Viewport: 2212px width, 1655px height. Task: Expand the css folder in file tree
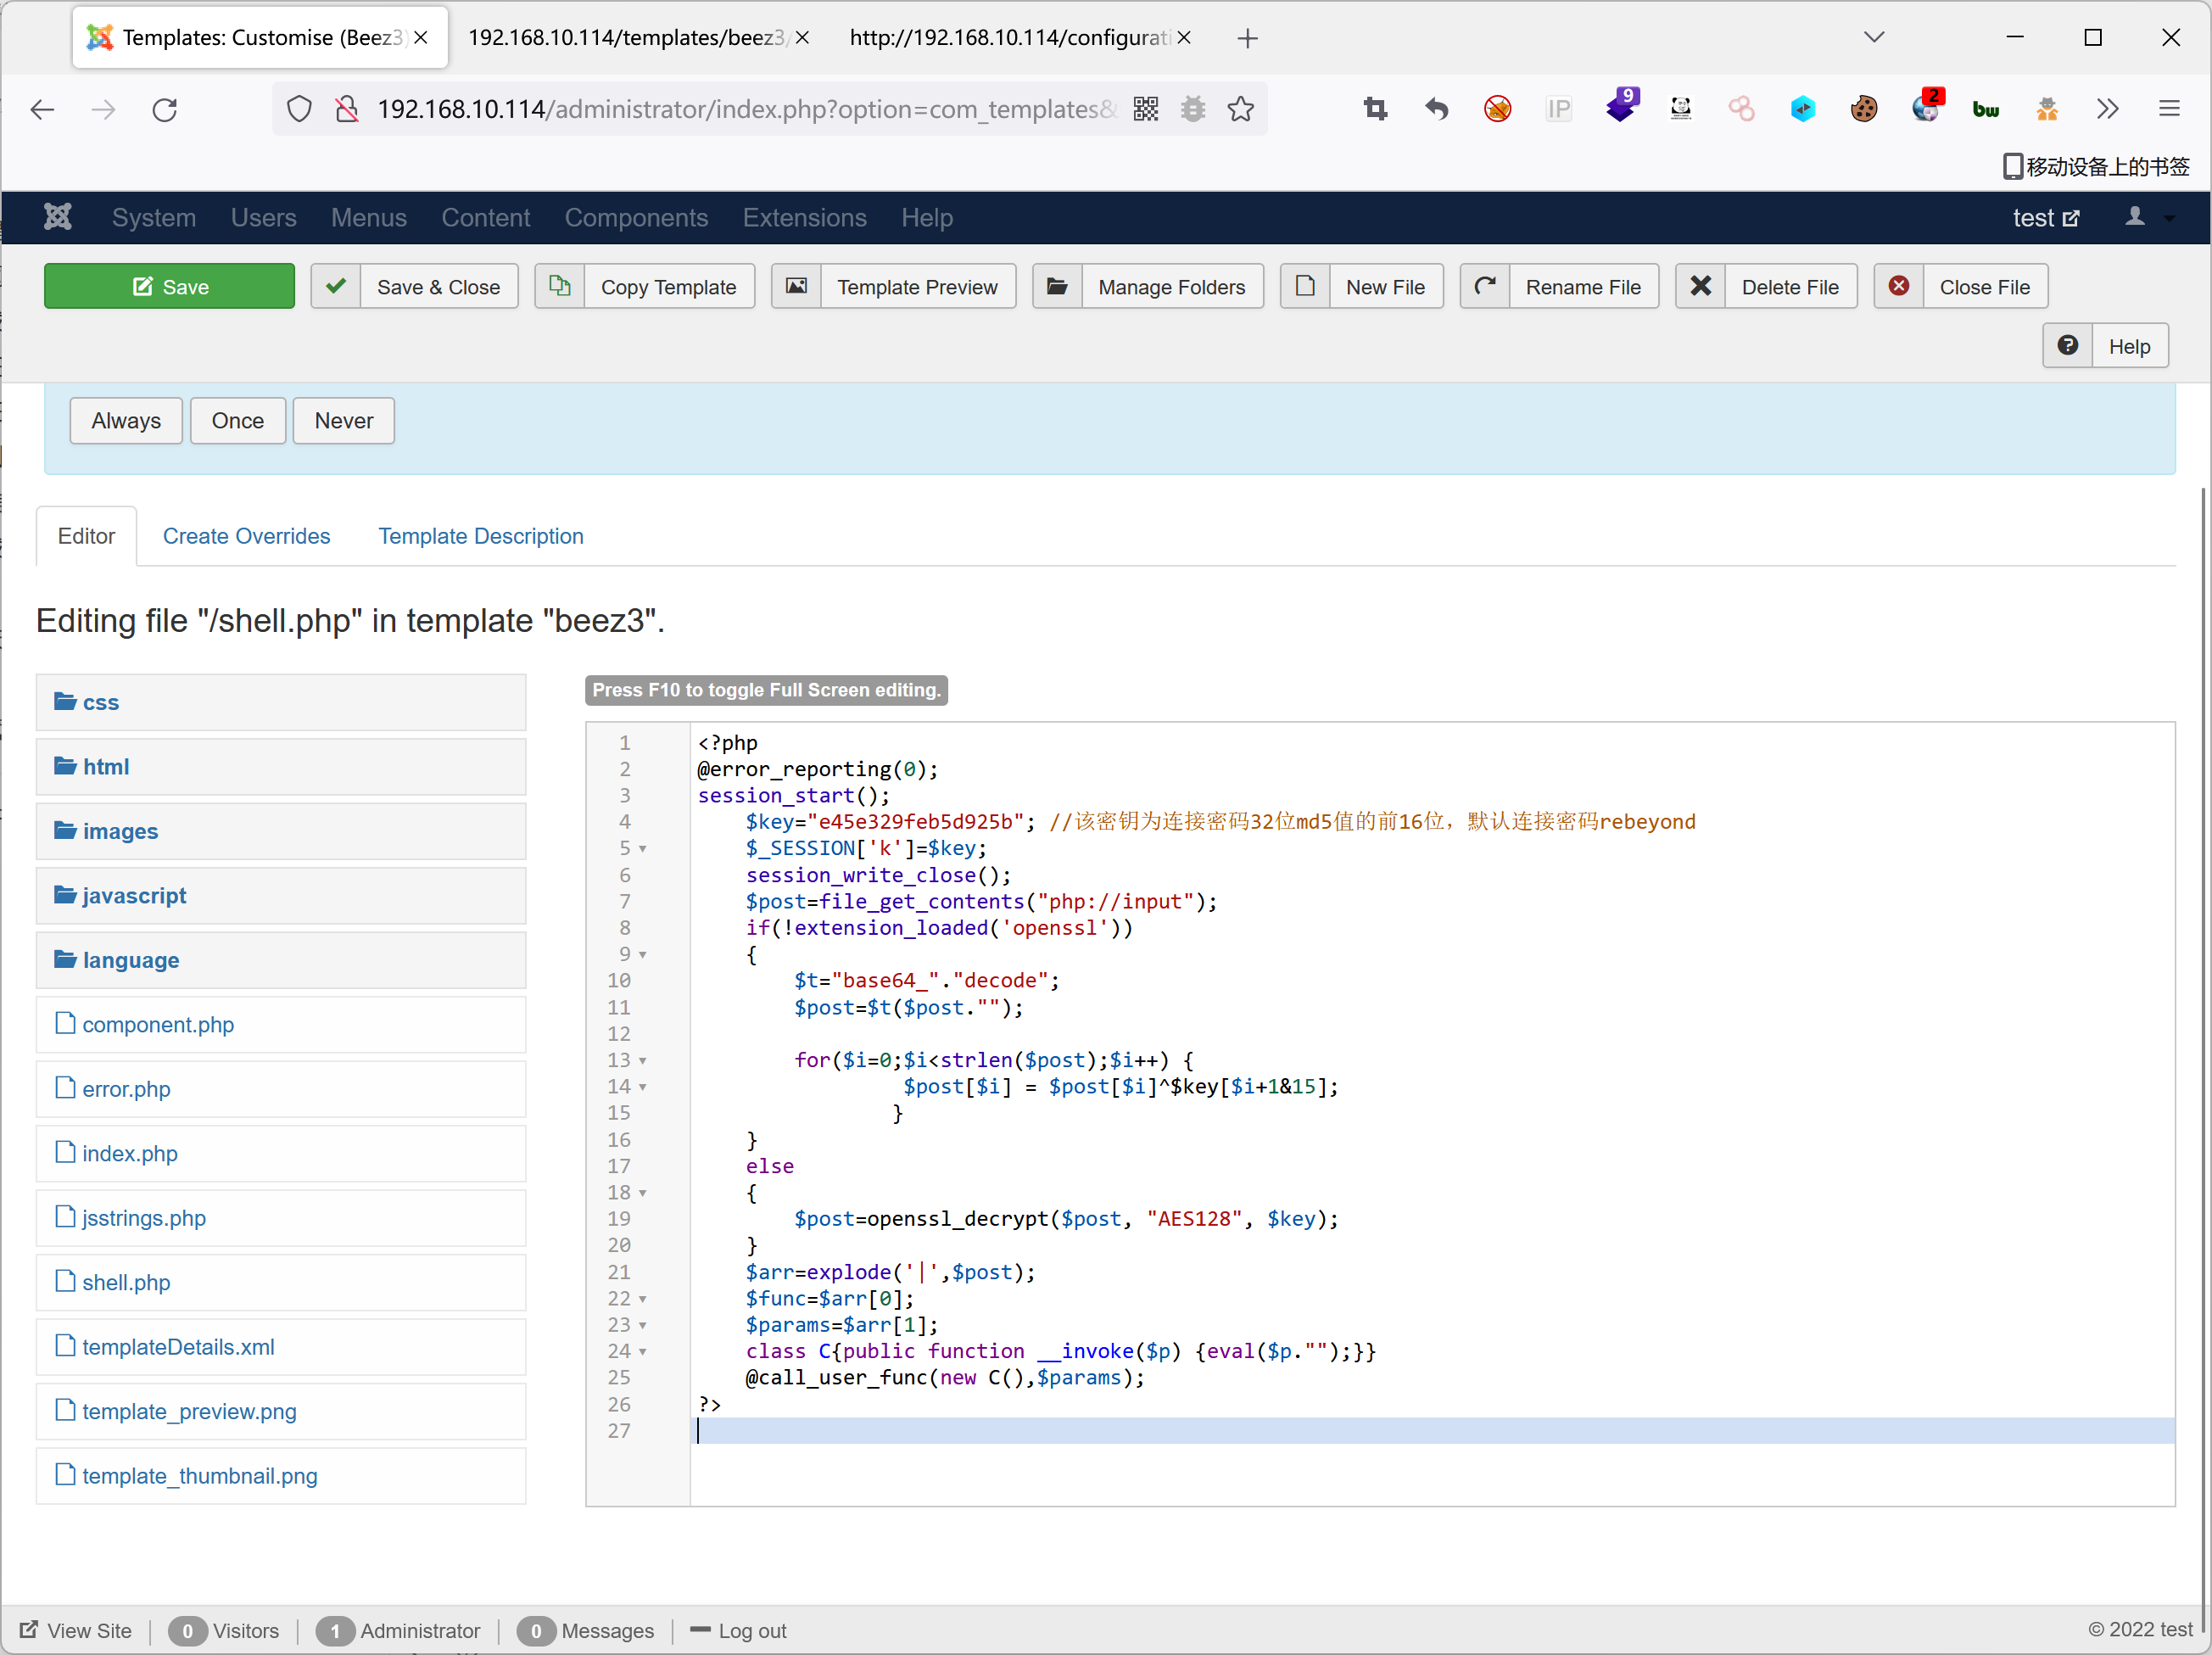[x=100, y=702]
